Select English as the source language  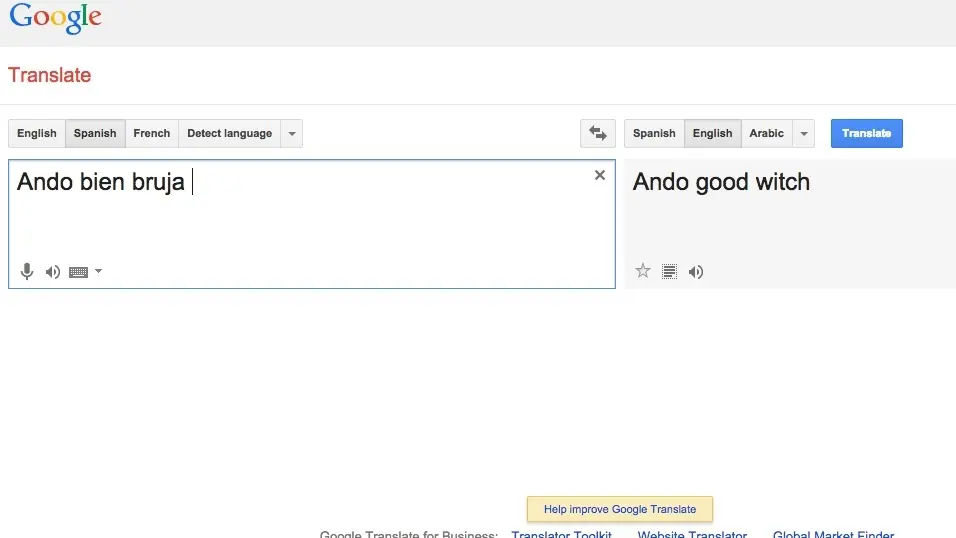[x=37, y=133]
